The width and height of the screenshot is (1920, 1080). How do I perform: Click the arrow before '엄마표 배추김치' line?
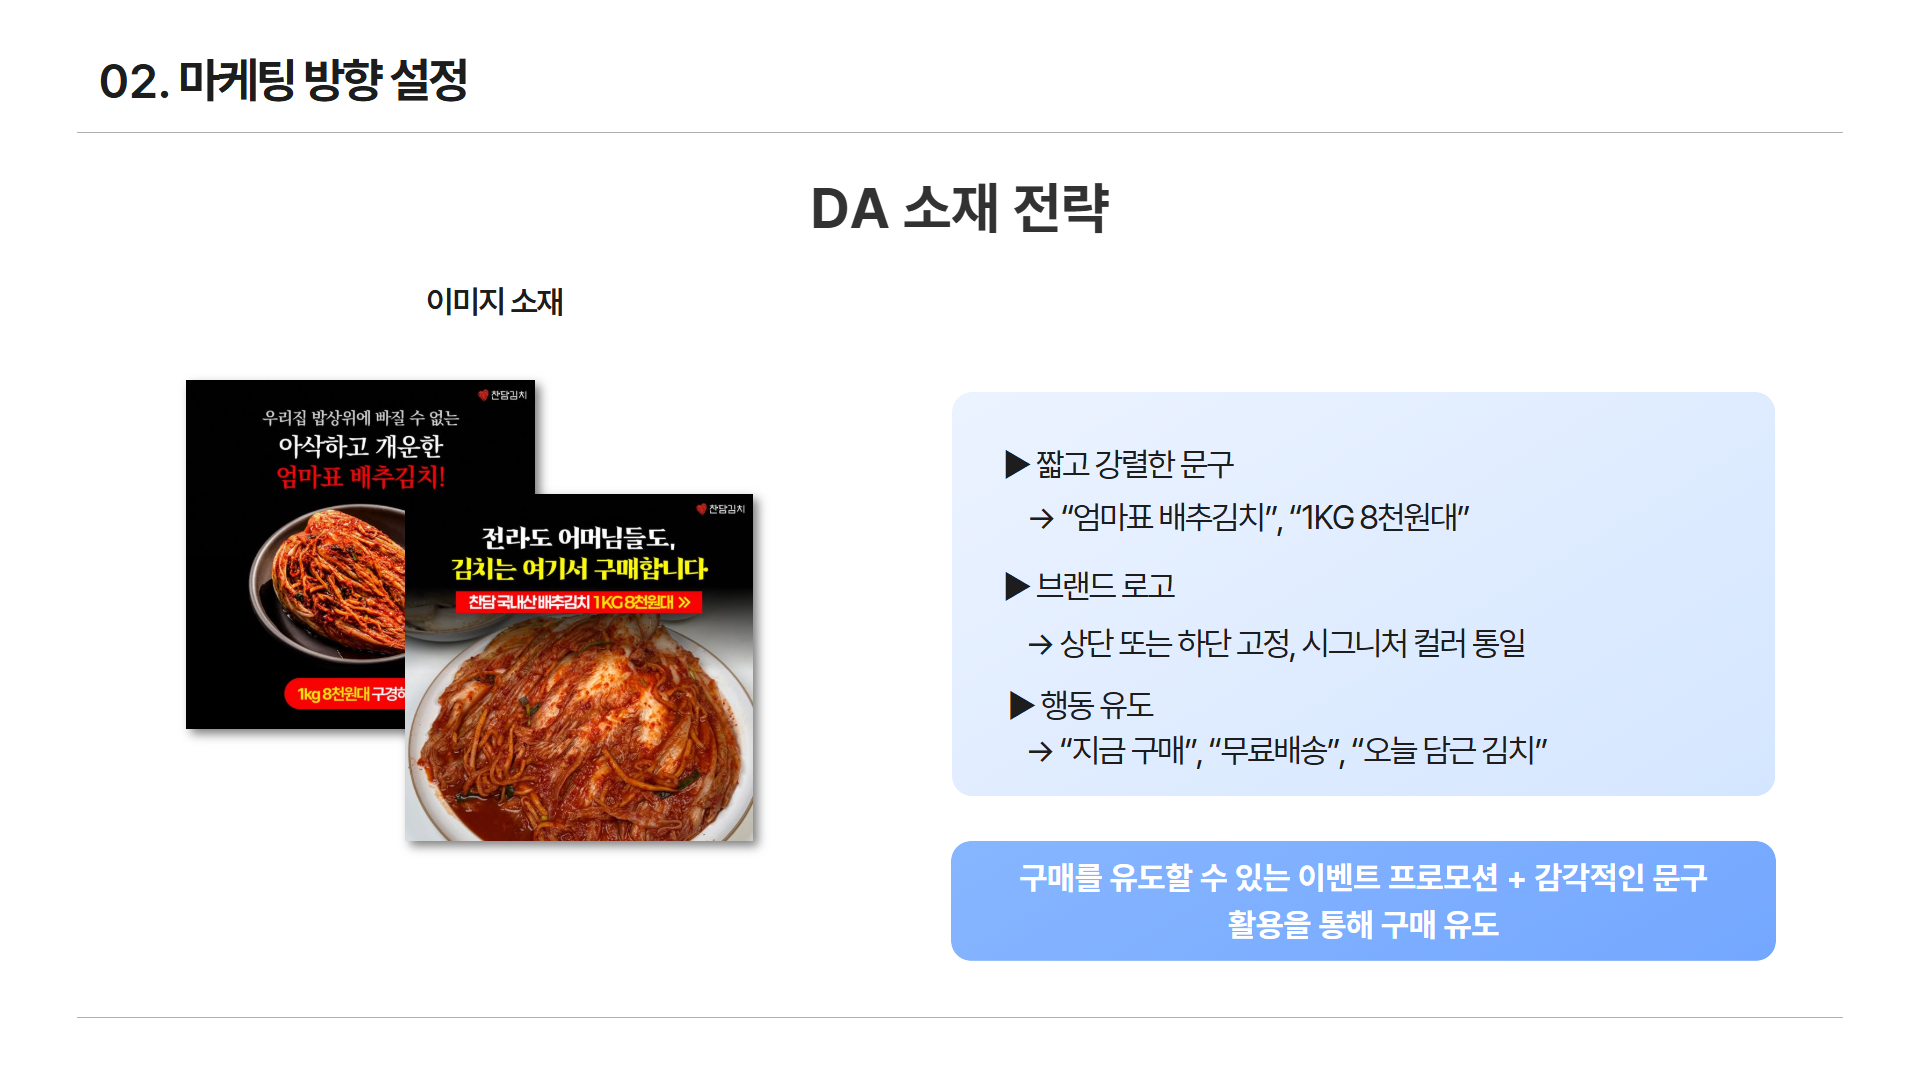(1041, 518)
